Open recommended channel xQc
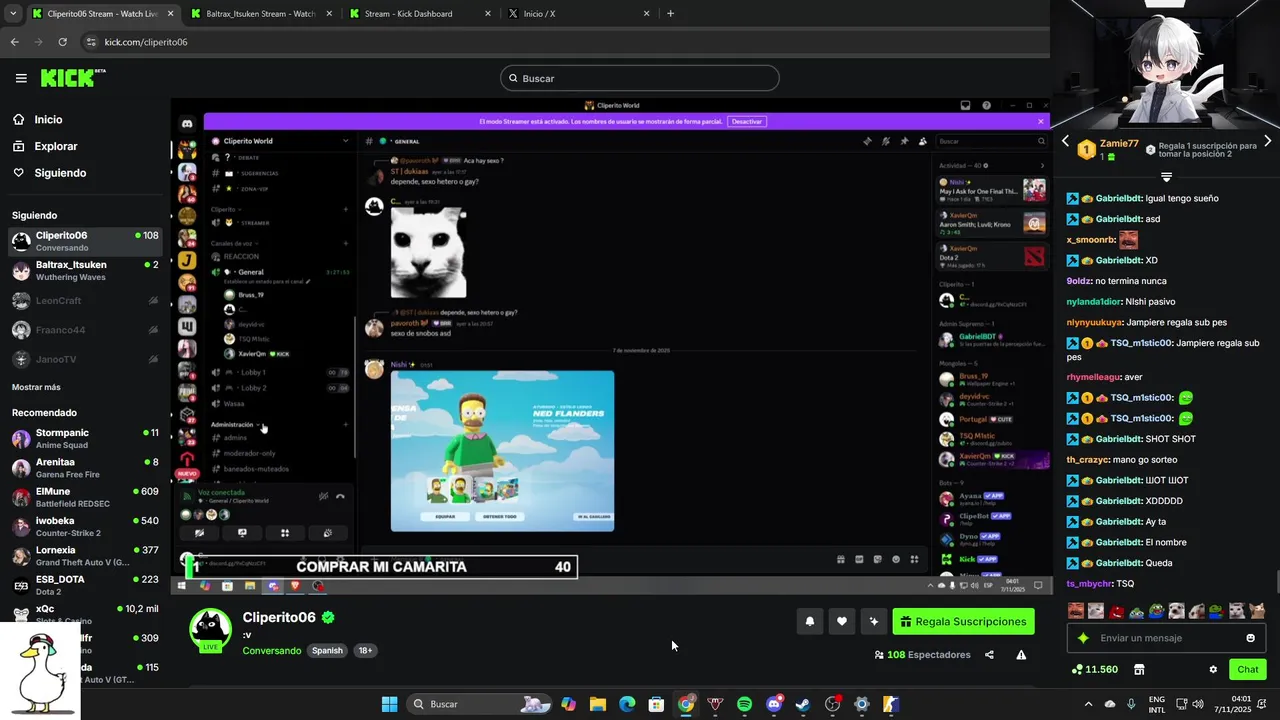Viewport: 1280px width, 720px height. click(85, 612)
